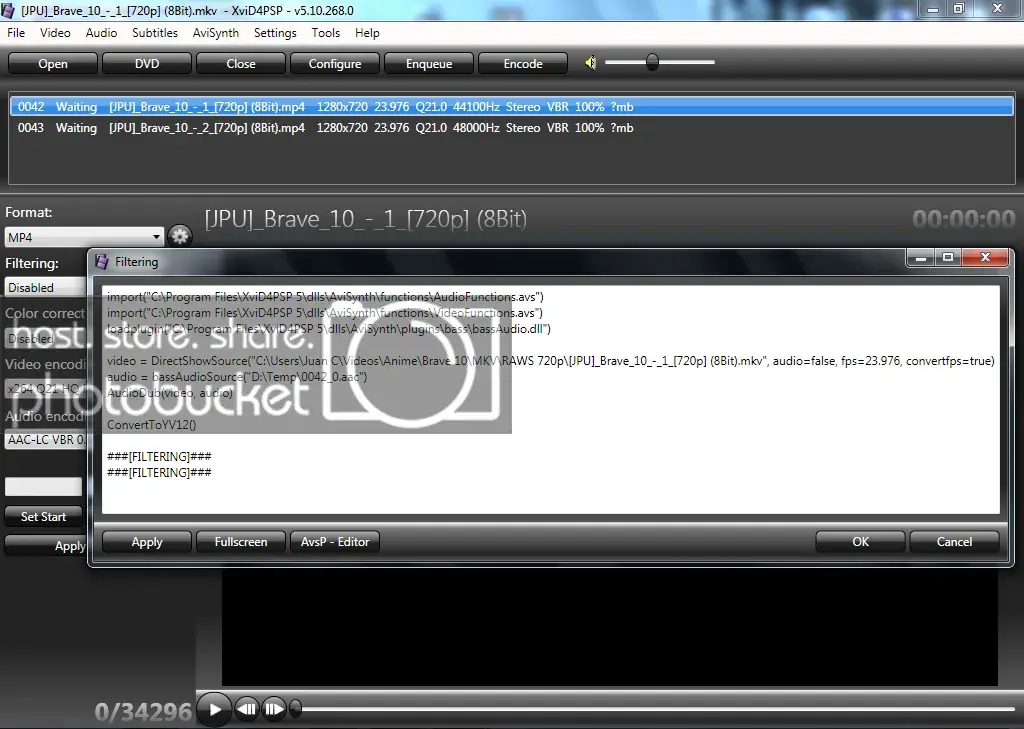The width and height of the screenshot is (1024, 729).
Task: Click the volume slider handle
Action: [652, 63]
